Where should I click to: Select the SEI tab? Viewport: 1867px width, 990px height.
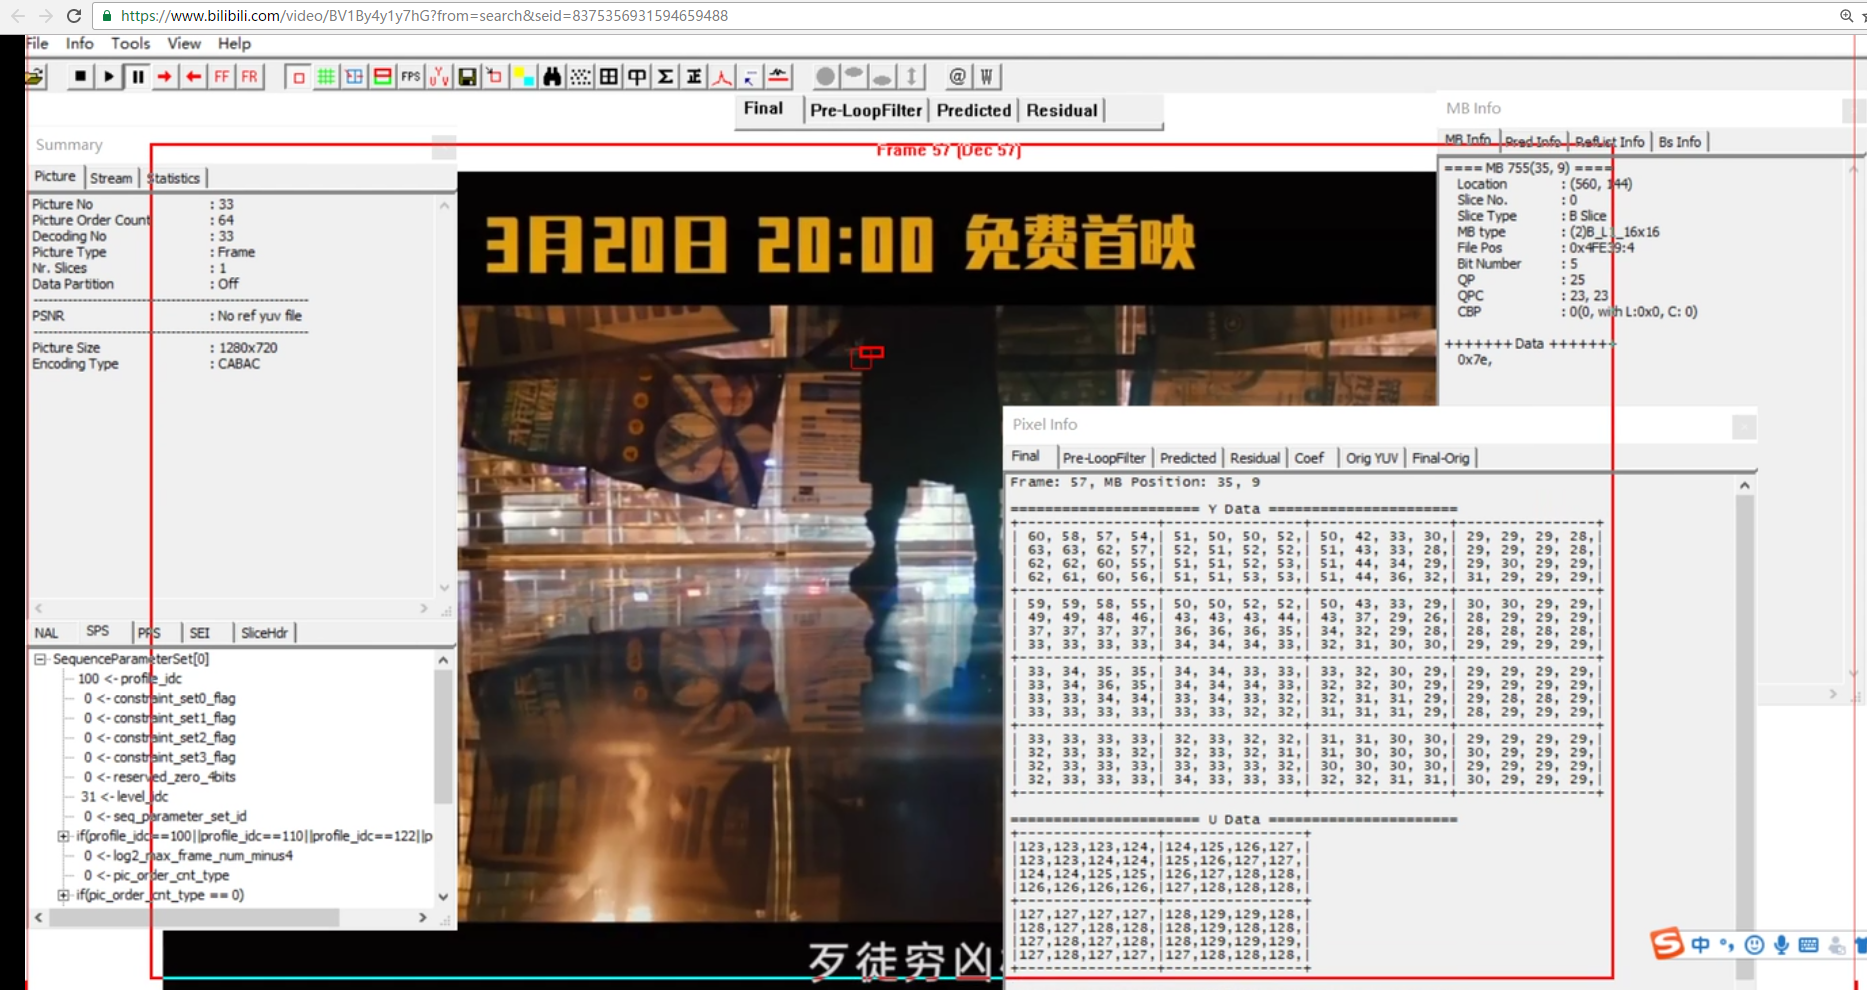[x=200, y=633]
